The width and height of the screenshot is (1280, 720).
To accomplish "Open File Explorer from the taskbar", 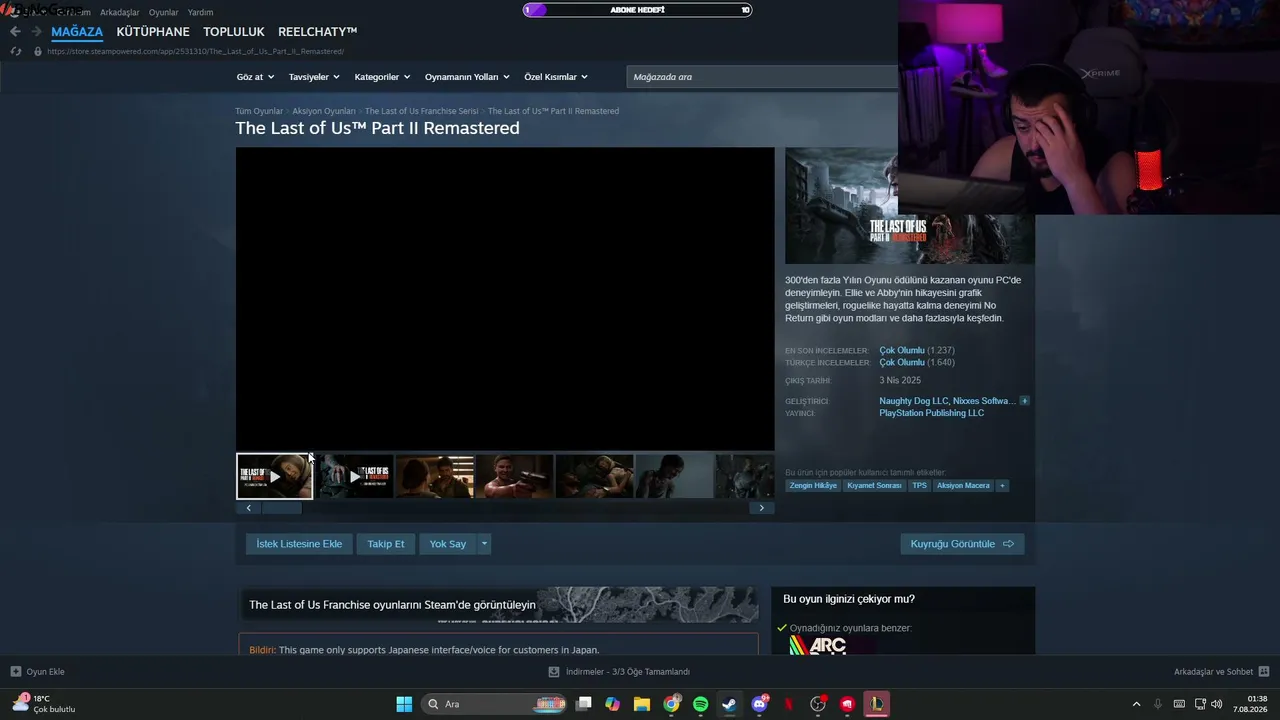I will (642, 704).
